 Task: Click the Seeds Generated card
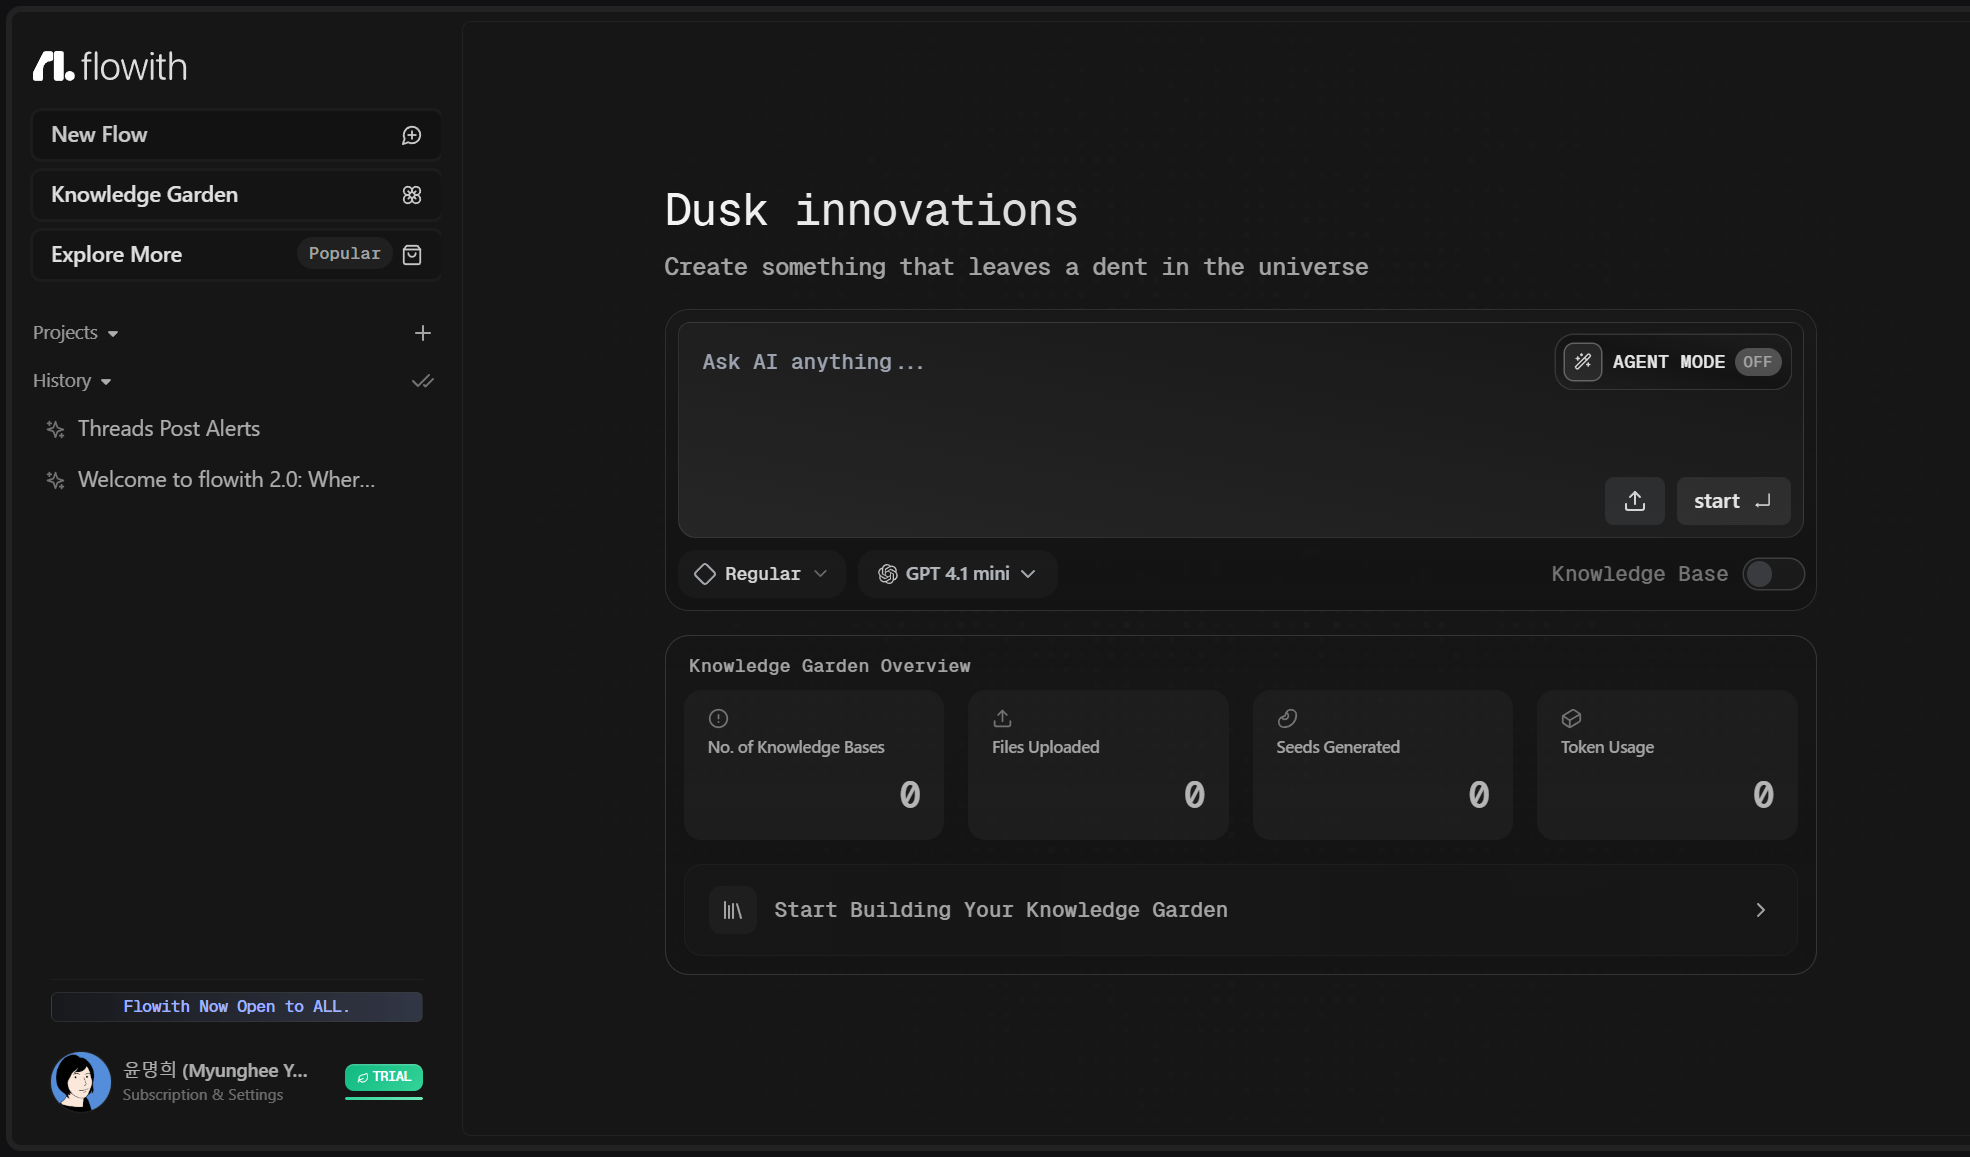point(1383,765)
